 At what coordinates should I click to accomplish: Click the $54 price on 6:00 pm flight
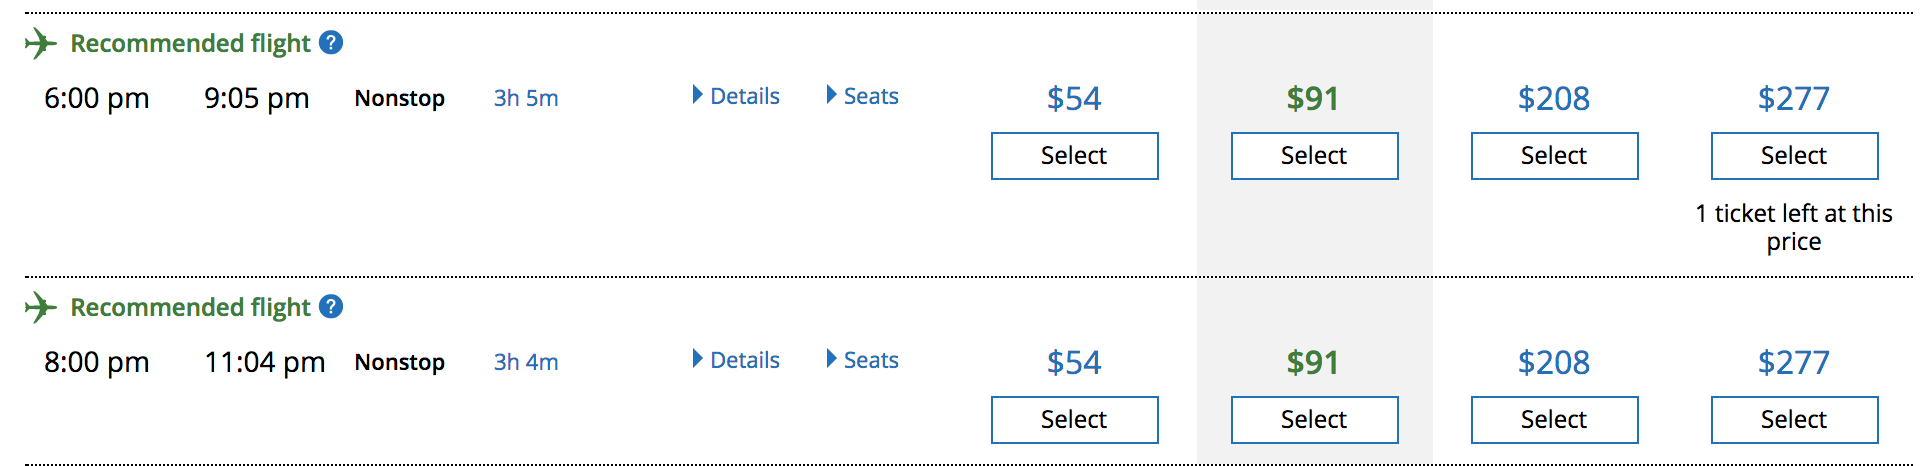tap(1074, 98)
